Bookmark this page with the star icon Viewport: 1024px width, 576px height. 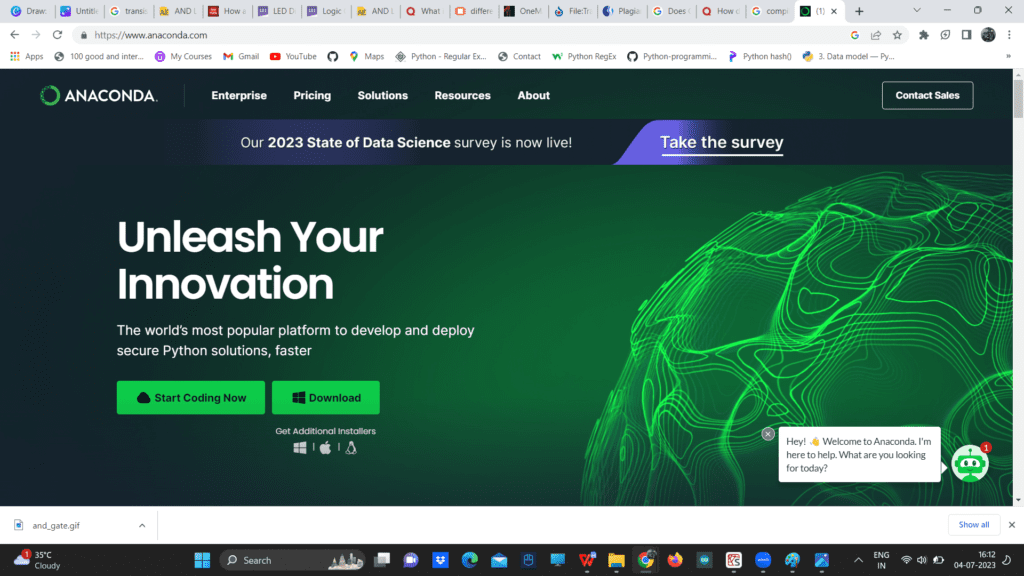point(897,35)
